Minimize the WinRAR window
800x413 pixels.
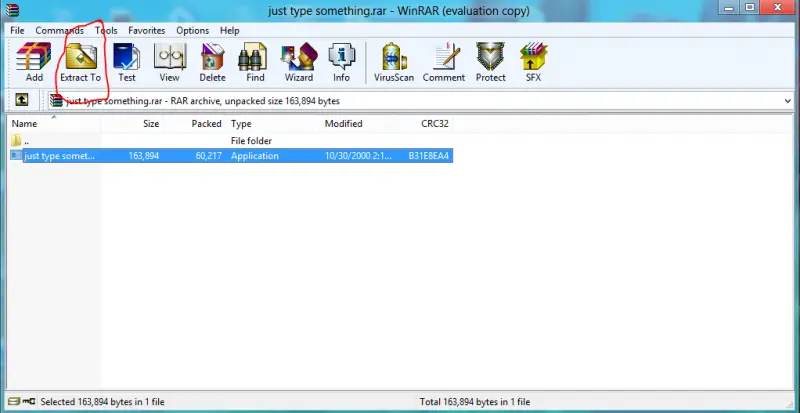coord(731,7)
